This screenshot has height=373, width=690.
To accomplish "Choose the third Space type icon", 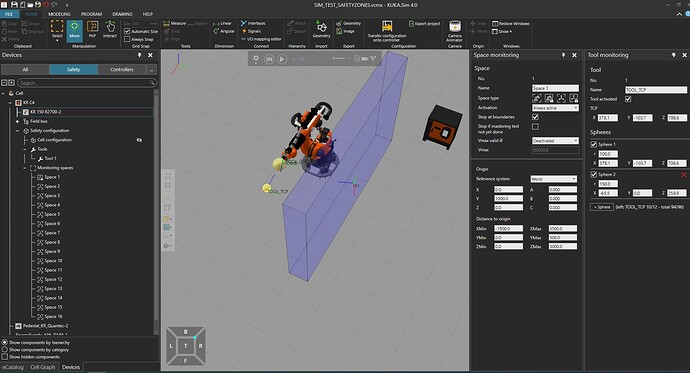I will (561, 98).
